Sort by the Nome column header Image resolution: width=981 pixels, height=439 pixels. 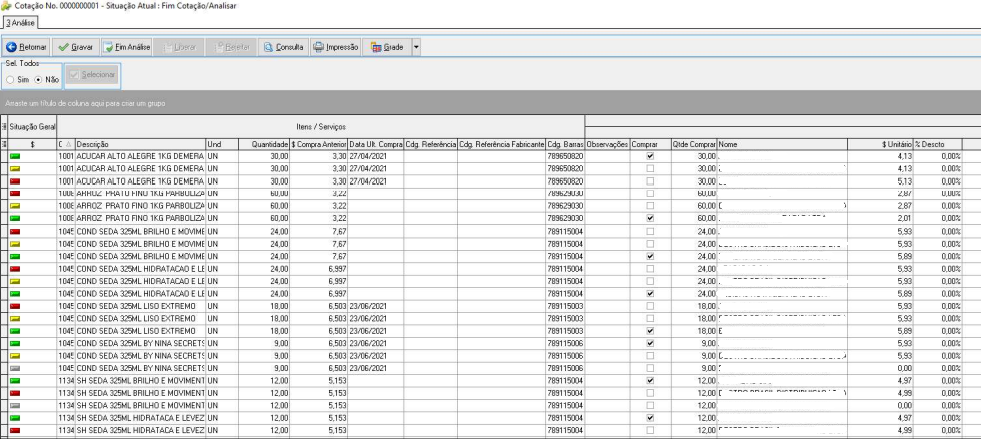pos(782,144)
